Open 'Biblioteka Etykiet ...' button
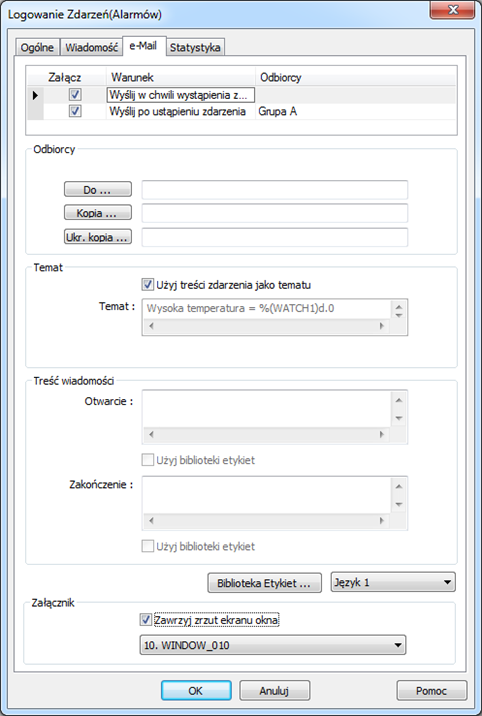482x716 pixels. tap(264, 583)
